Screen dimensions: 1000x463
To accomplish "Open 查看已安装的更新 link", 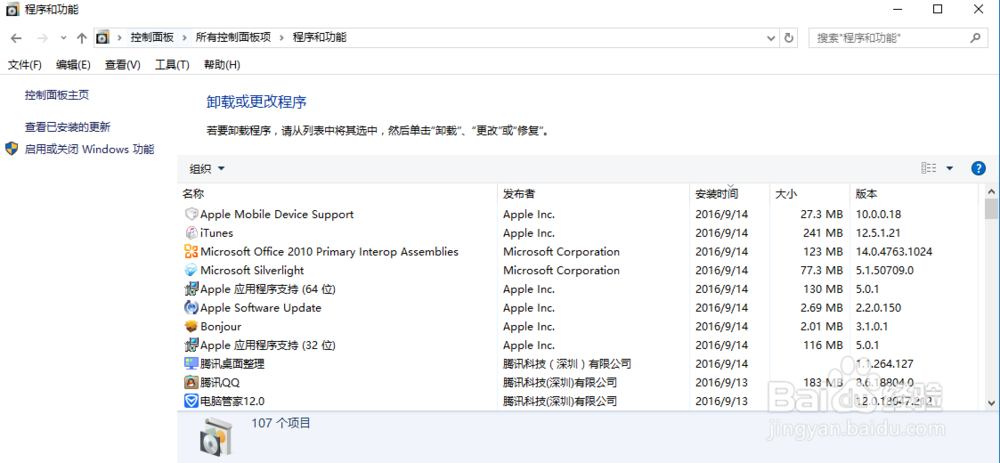I will (68, 127).
